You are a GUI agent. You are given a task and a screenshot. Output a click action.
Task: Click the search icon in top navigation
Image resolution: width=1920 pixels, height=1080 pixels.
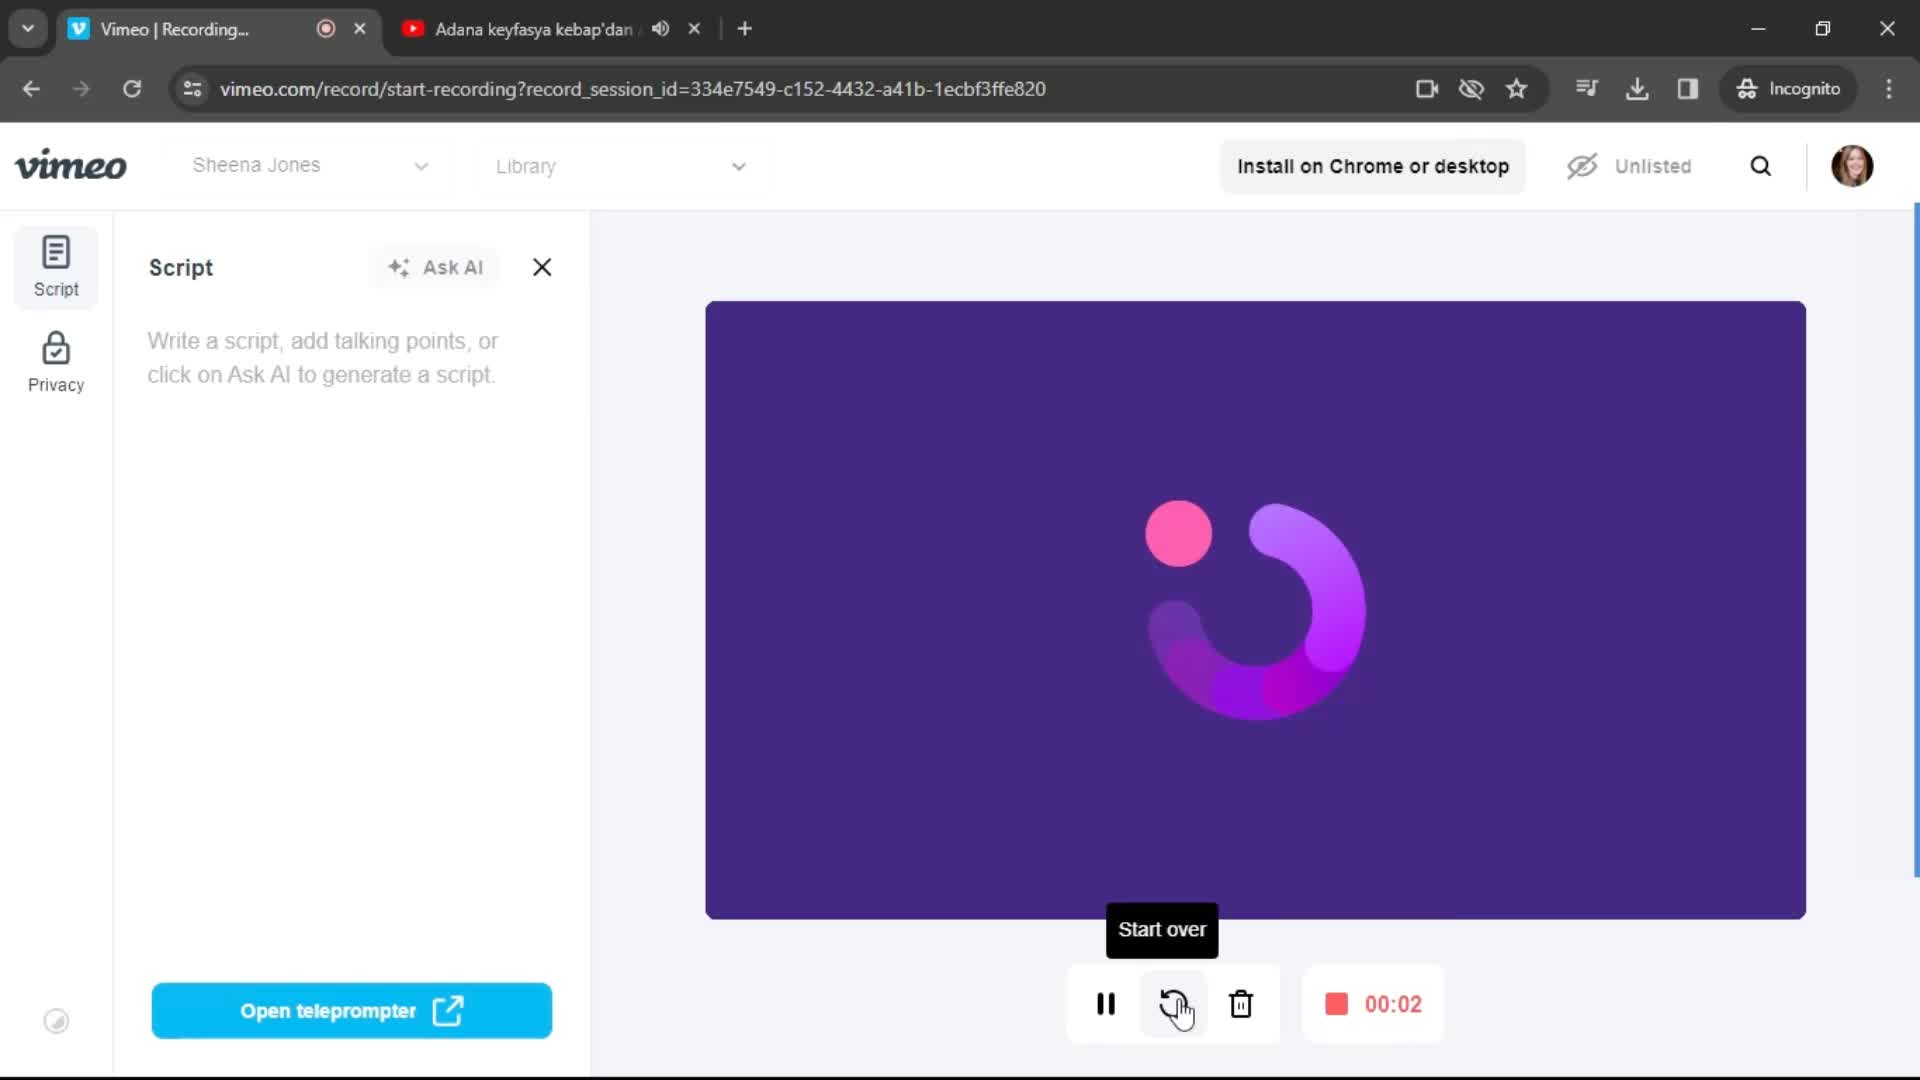[1760, 166]
